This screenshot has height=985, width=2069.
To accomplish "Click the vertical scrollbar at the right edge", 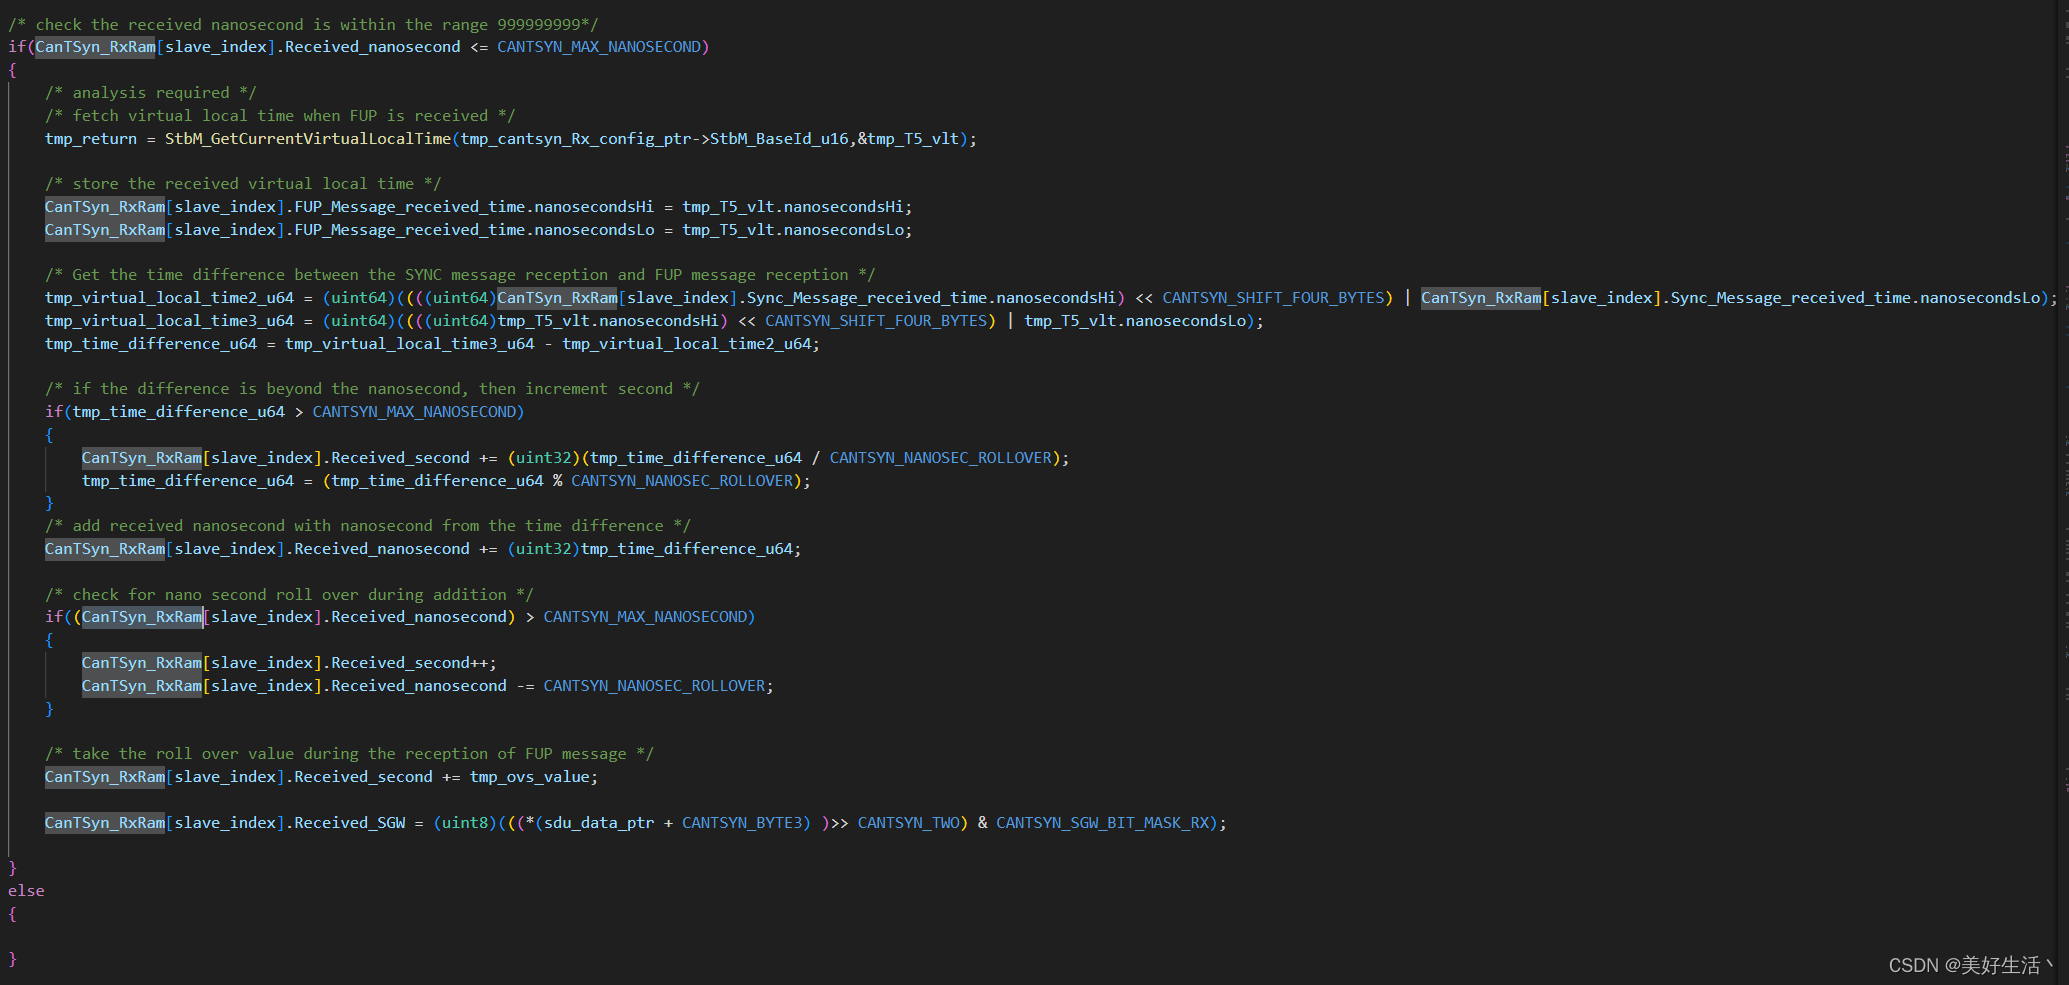I will point(2063,492).
